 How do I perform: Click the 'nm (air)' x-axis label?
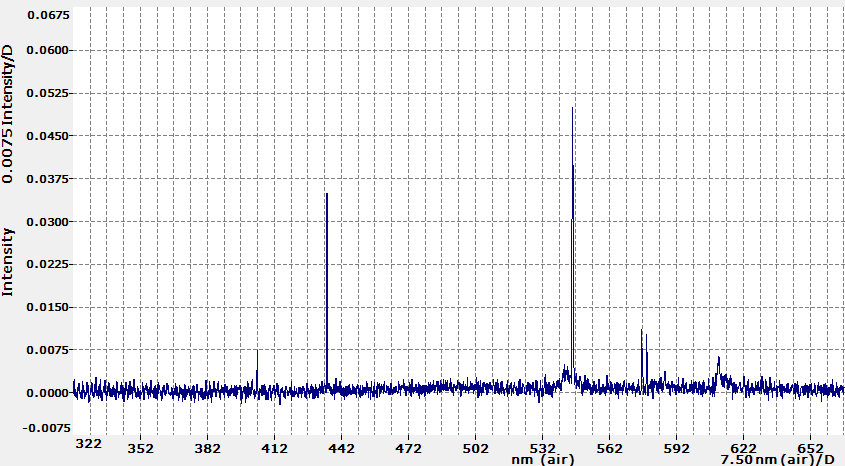(x=541, y=459)
